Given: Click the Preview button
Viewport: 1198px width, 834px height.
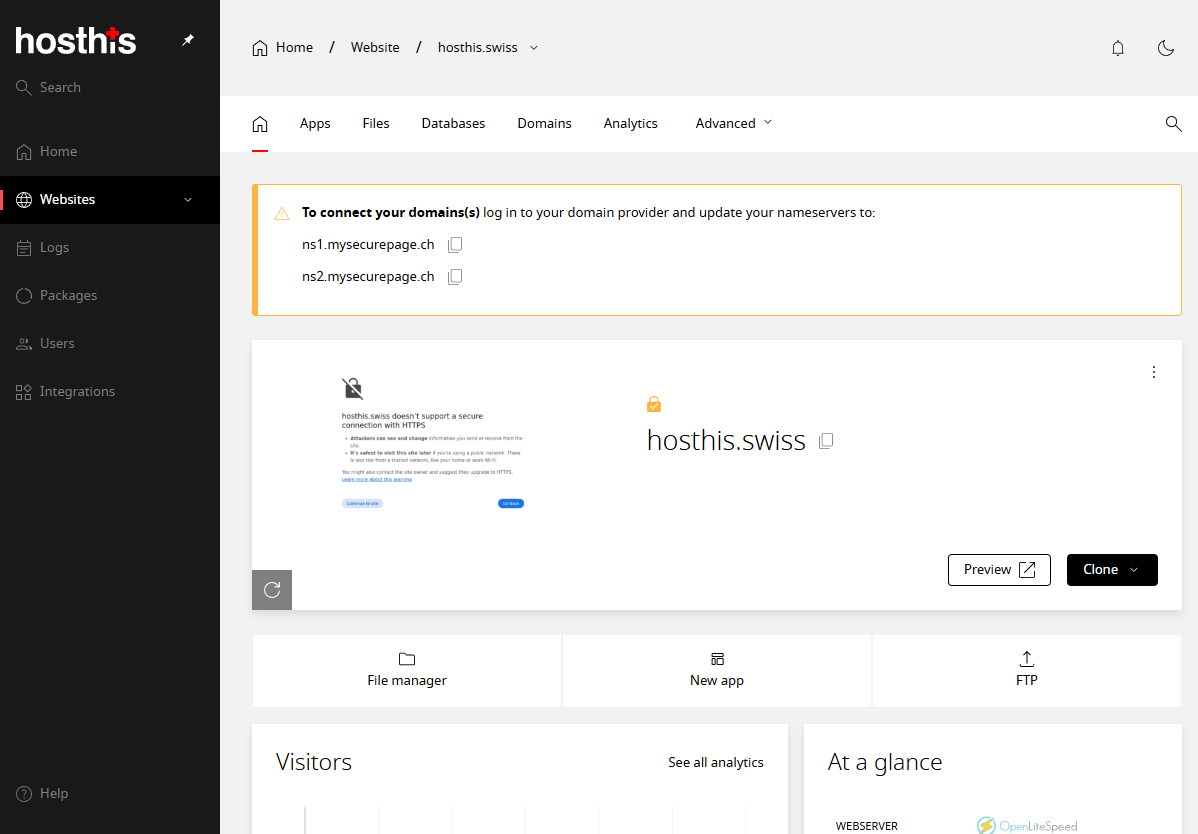Looking at the screenshot, I should pos(999,569).
